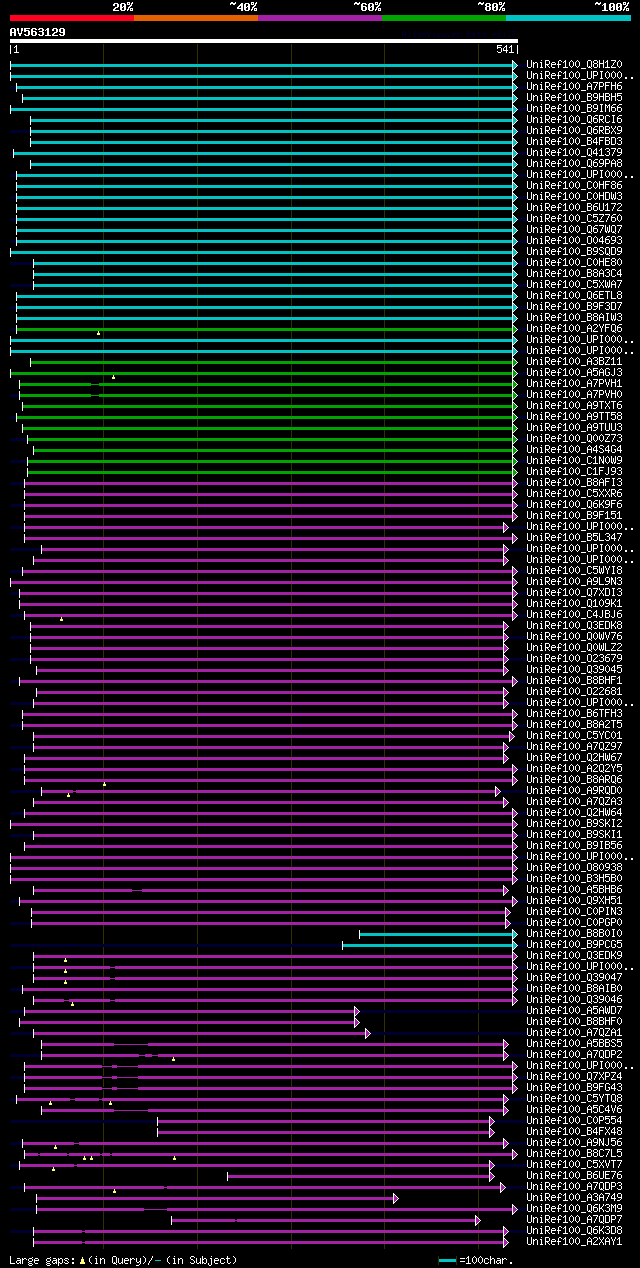Open hit UniRef100_B4FBD3

coord(574,142)
